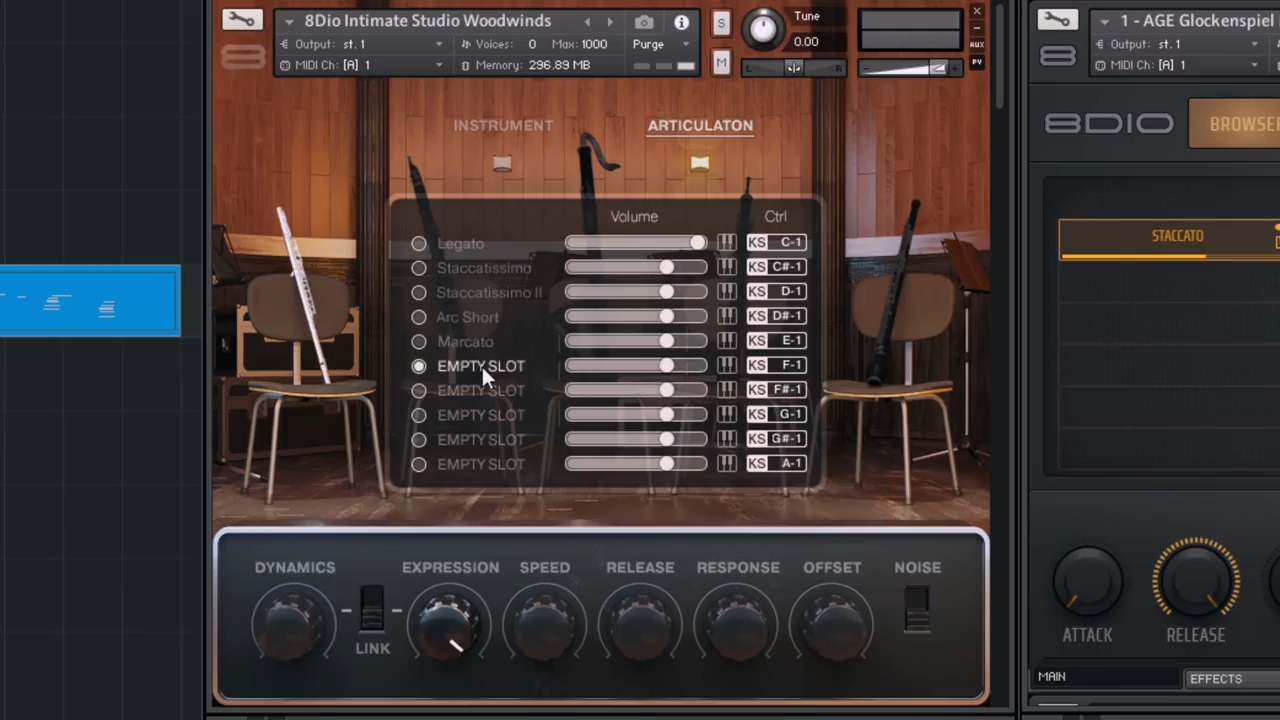Toggle the NOISE switch

point(917,608)
